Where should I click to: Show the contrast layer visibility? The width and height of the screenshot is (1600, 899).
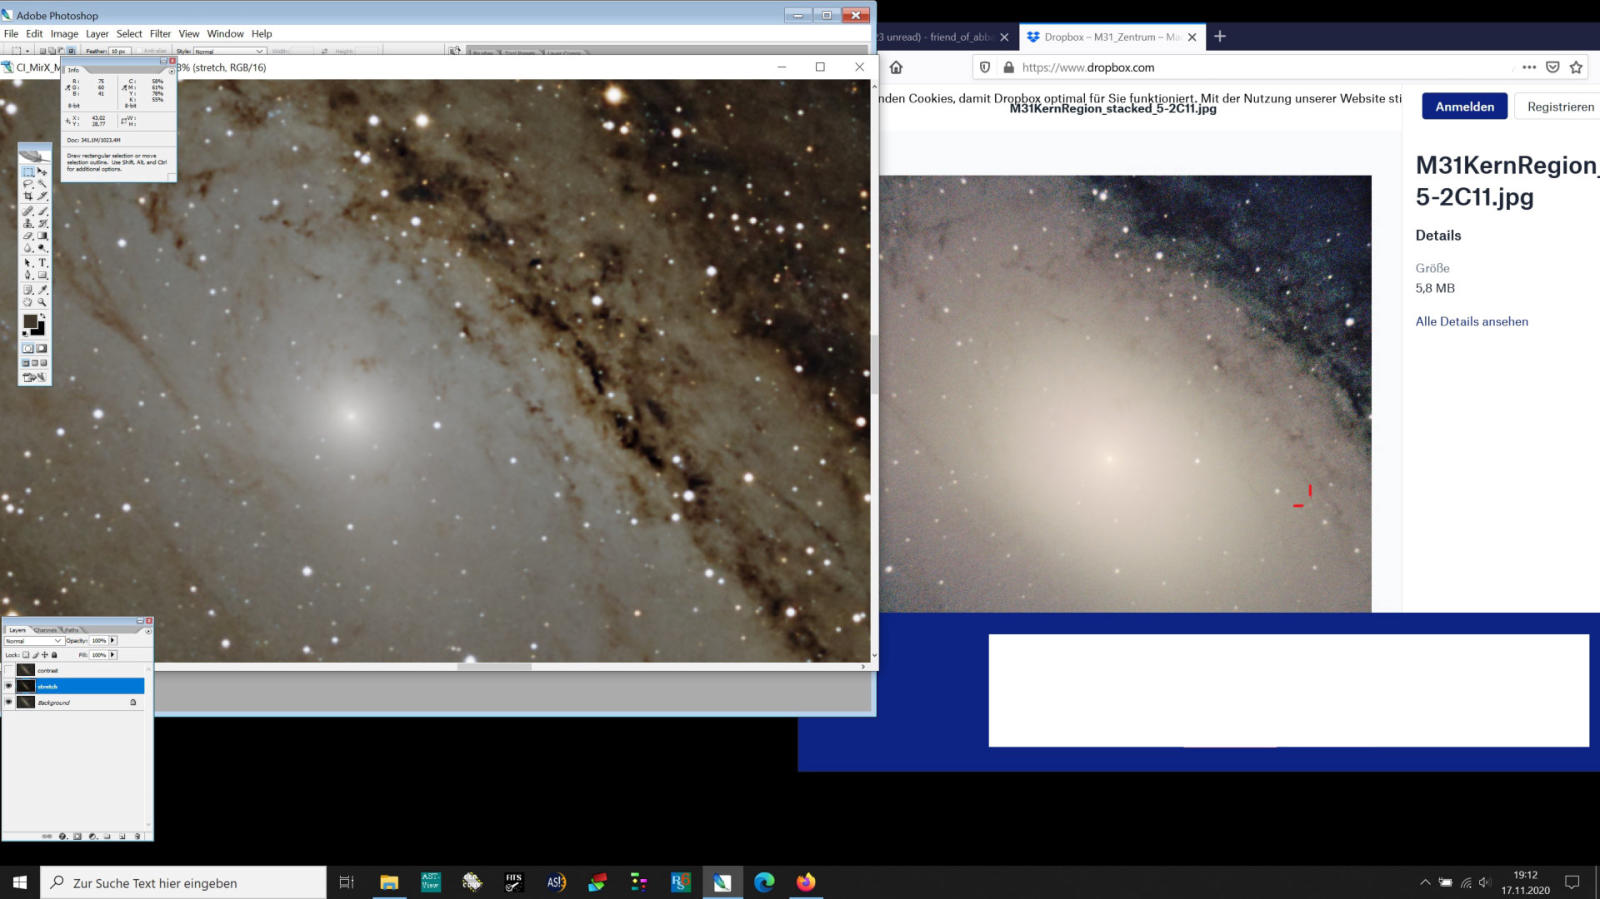9,670
